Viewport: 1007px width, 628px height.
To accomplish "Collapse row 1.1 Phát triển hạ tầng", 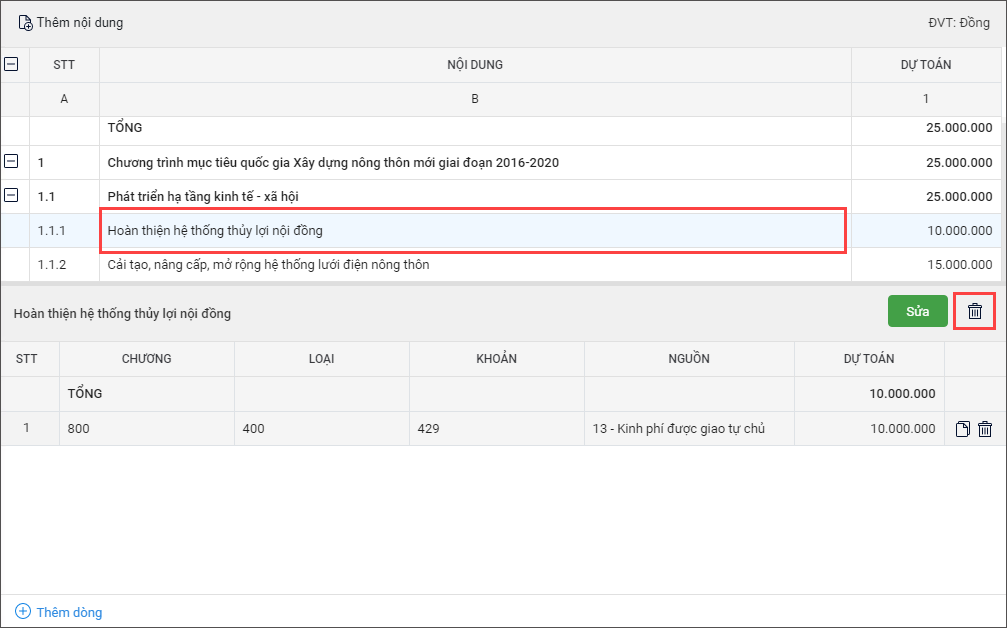I will click(x=12, y=196).
